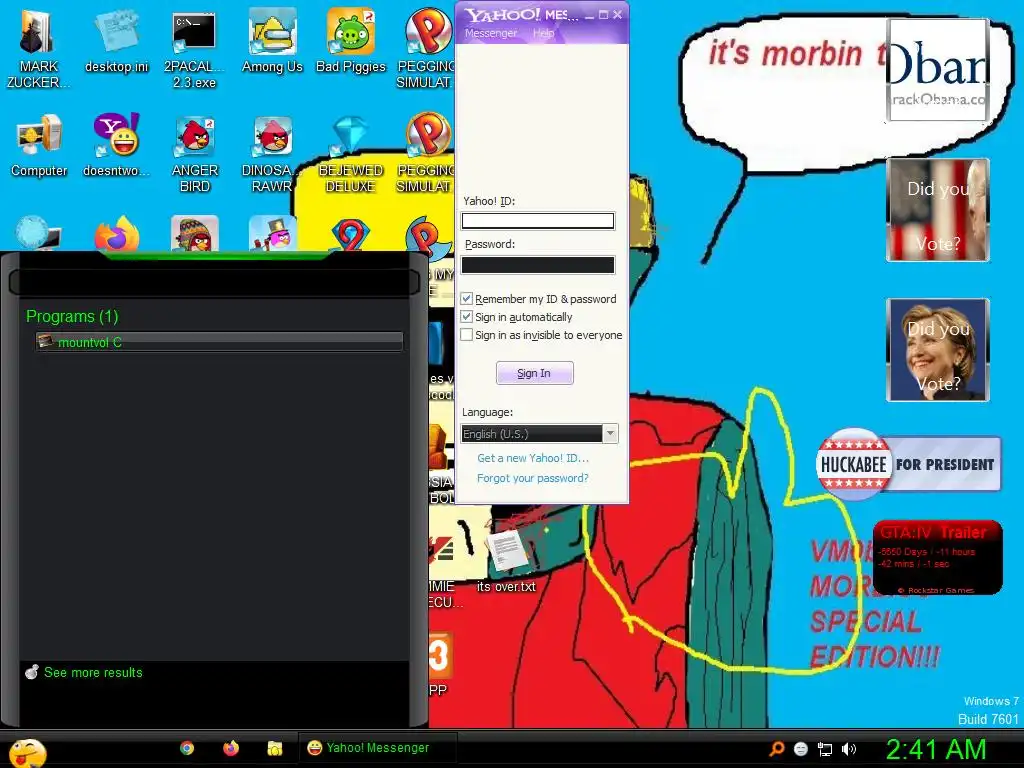1024x768 pixels.
Task: Click the Did you Vote Hillary gadget
Action: pos(938,350)
